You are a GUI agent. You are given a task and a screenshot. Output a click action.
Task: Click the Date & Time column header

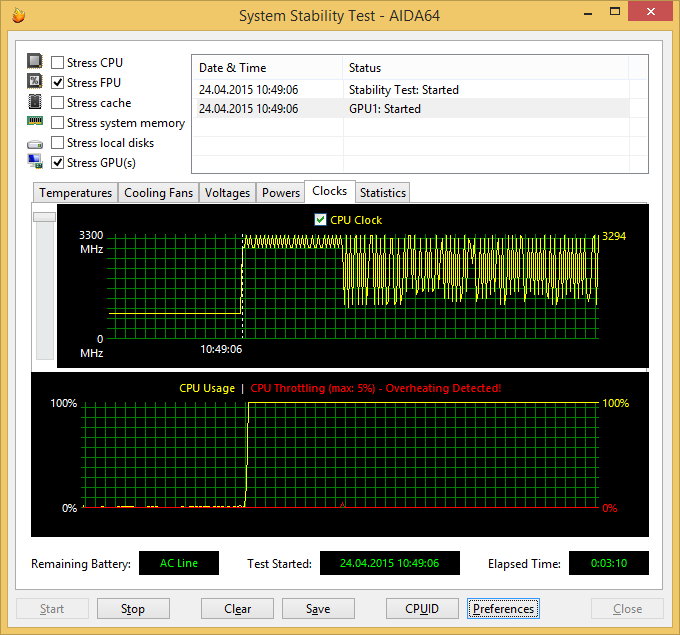point(267,68)
